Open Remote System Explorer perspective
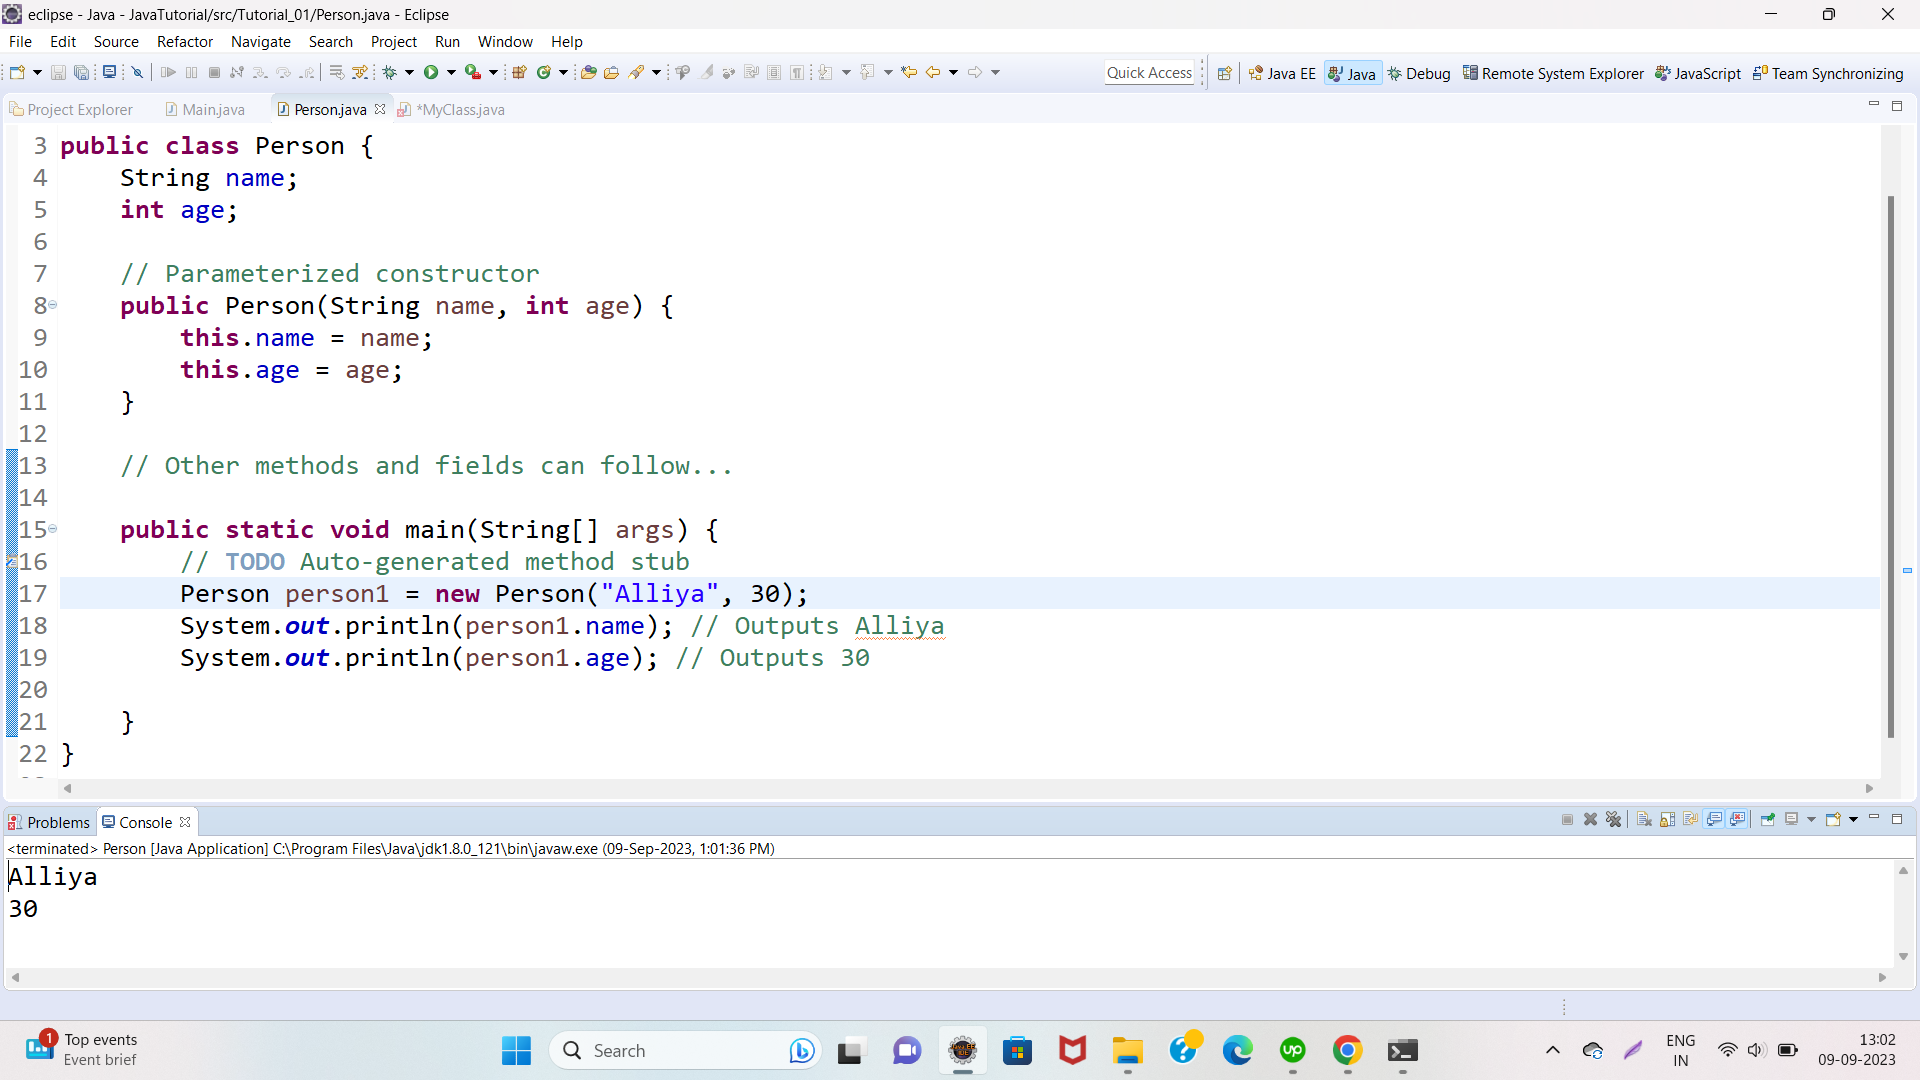 pyautogui.click(x=1553, y=73)
